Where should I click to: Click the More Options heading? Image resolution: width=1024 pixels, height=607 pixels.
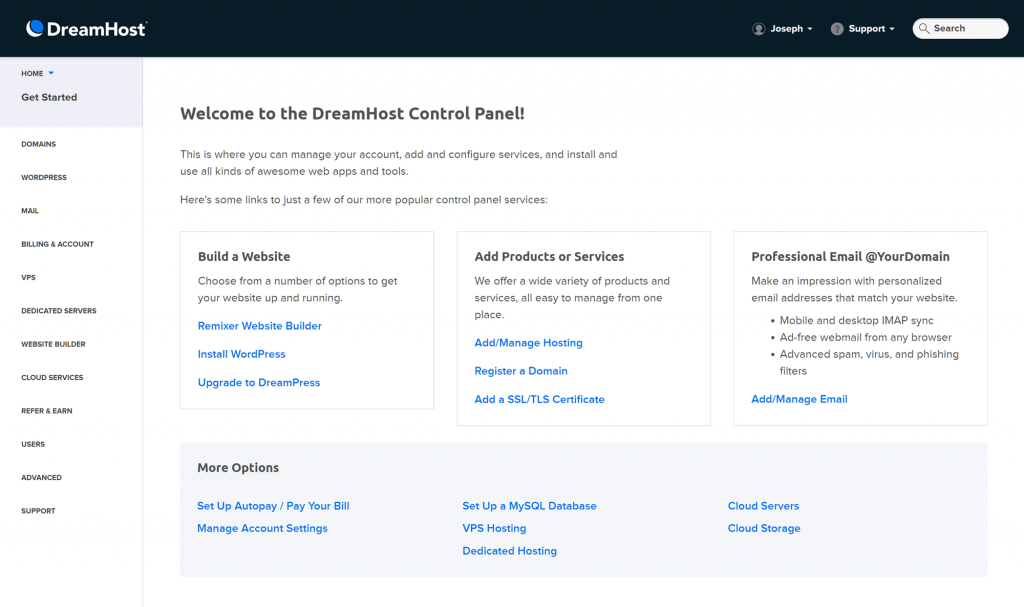pyautogui.click(x=238, y=468)
